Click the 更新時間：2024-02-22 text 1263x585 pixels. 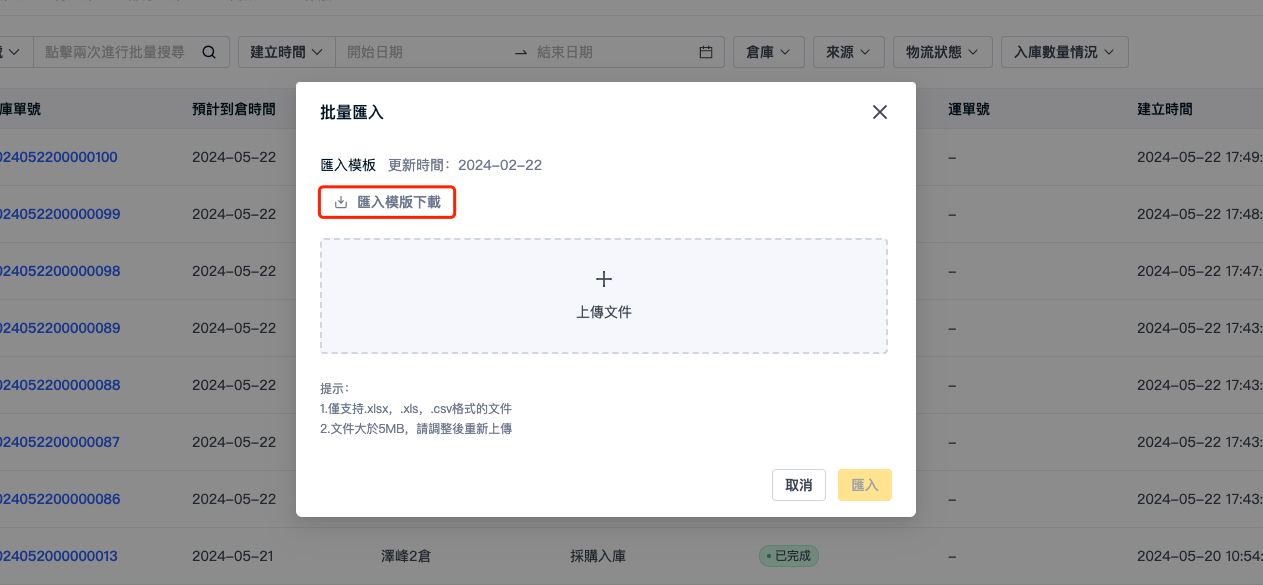pyautogui.click(x=465, y=165)
